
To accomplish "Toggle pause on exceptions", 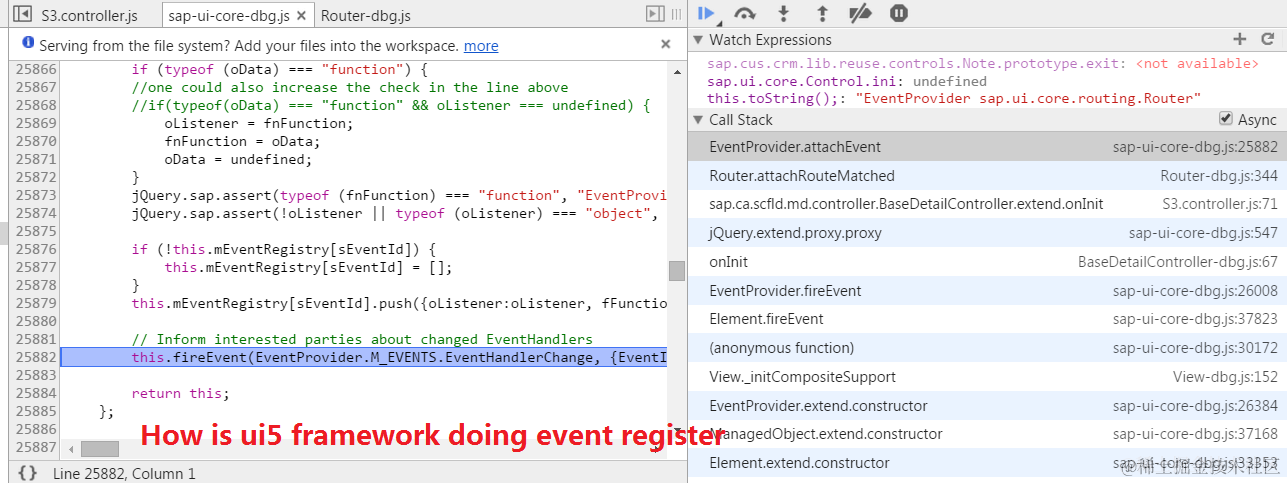I will click(x=899, y=13).
